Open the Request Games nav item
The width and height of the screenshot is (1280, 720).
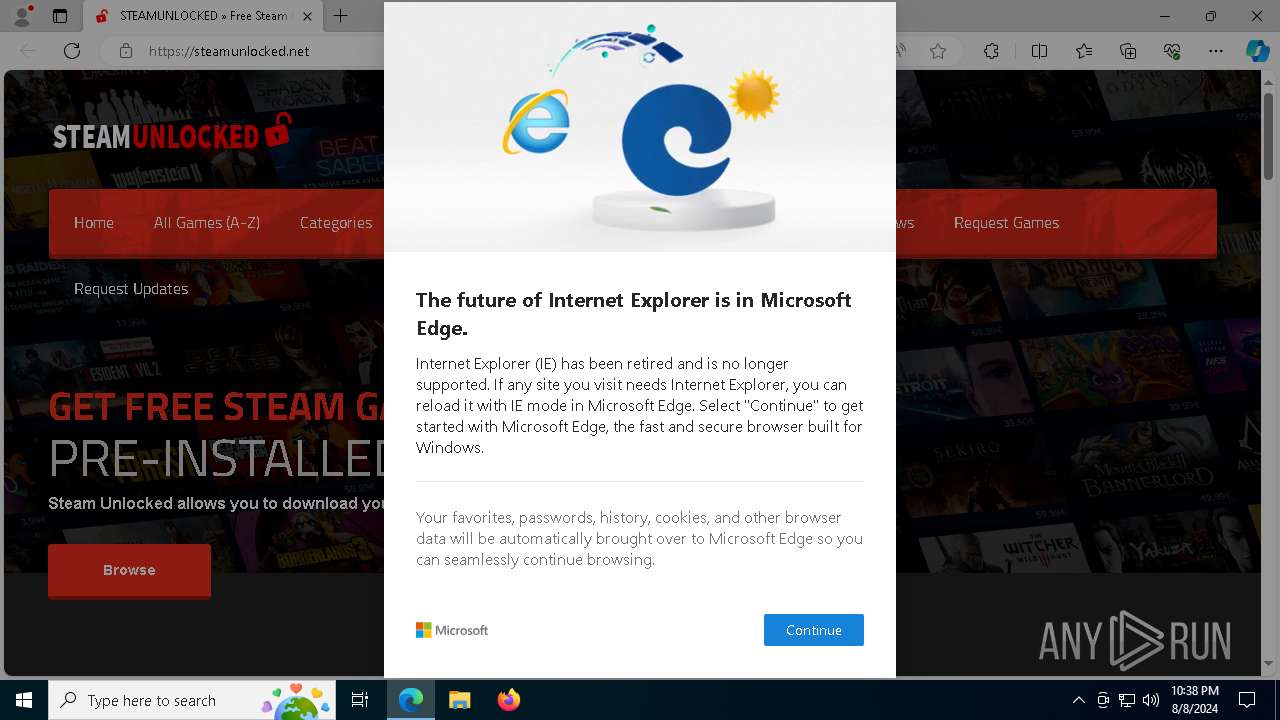1006,223
